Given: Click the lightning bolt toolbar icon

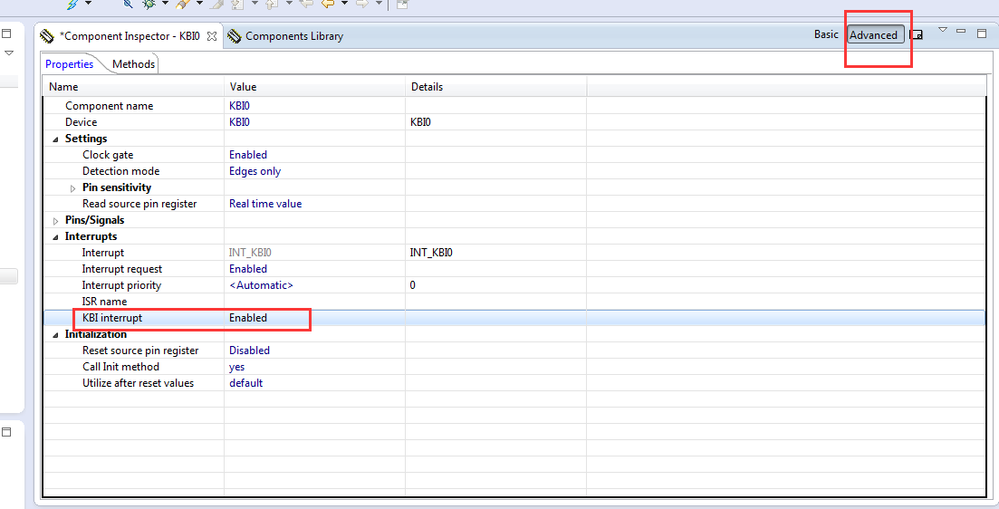Looking at the screenshot, I should (x=72, y=4).
